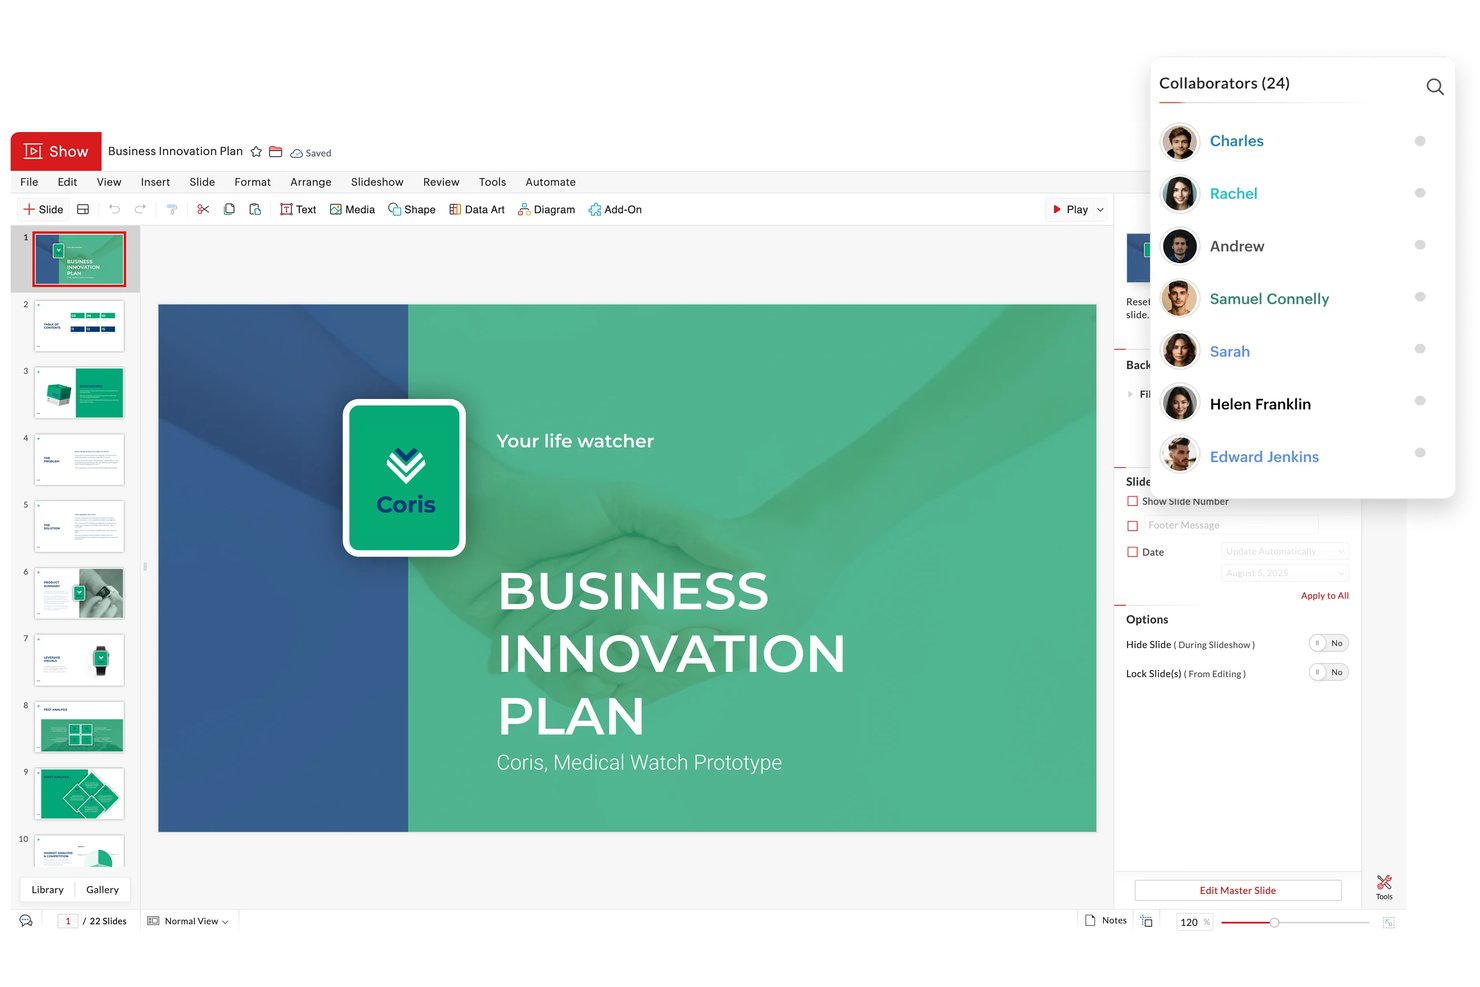Open the folder icon next to title
The width and height of the screenshot is (1480, 987).
pyautogui.click(x=276, y=152)
